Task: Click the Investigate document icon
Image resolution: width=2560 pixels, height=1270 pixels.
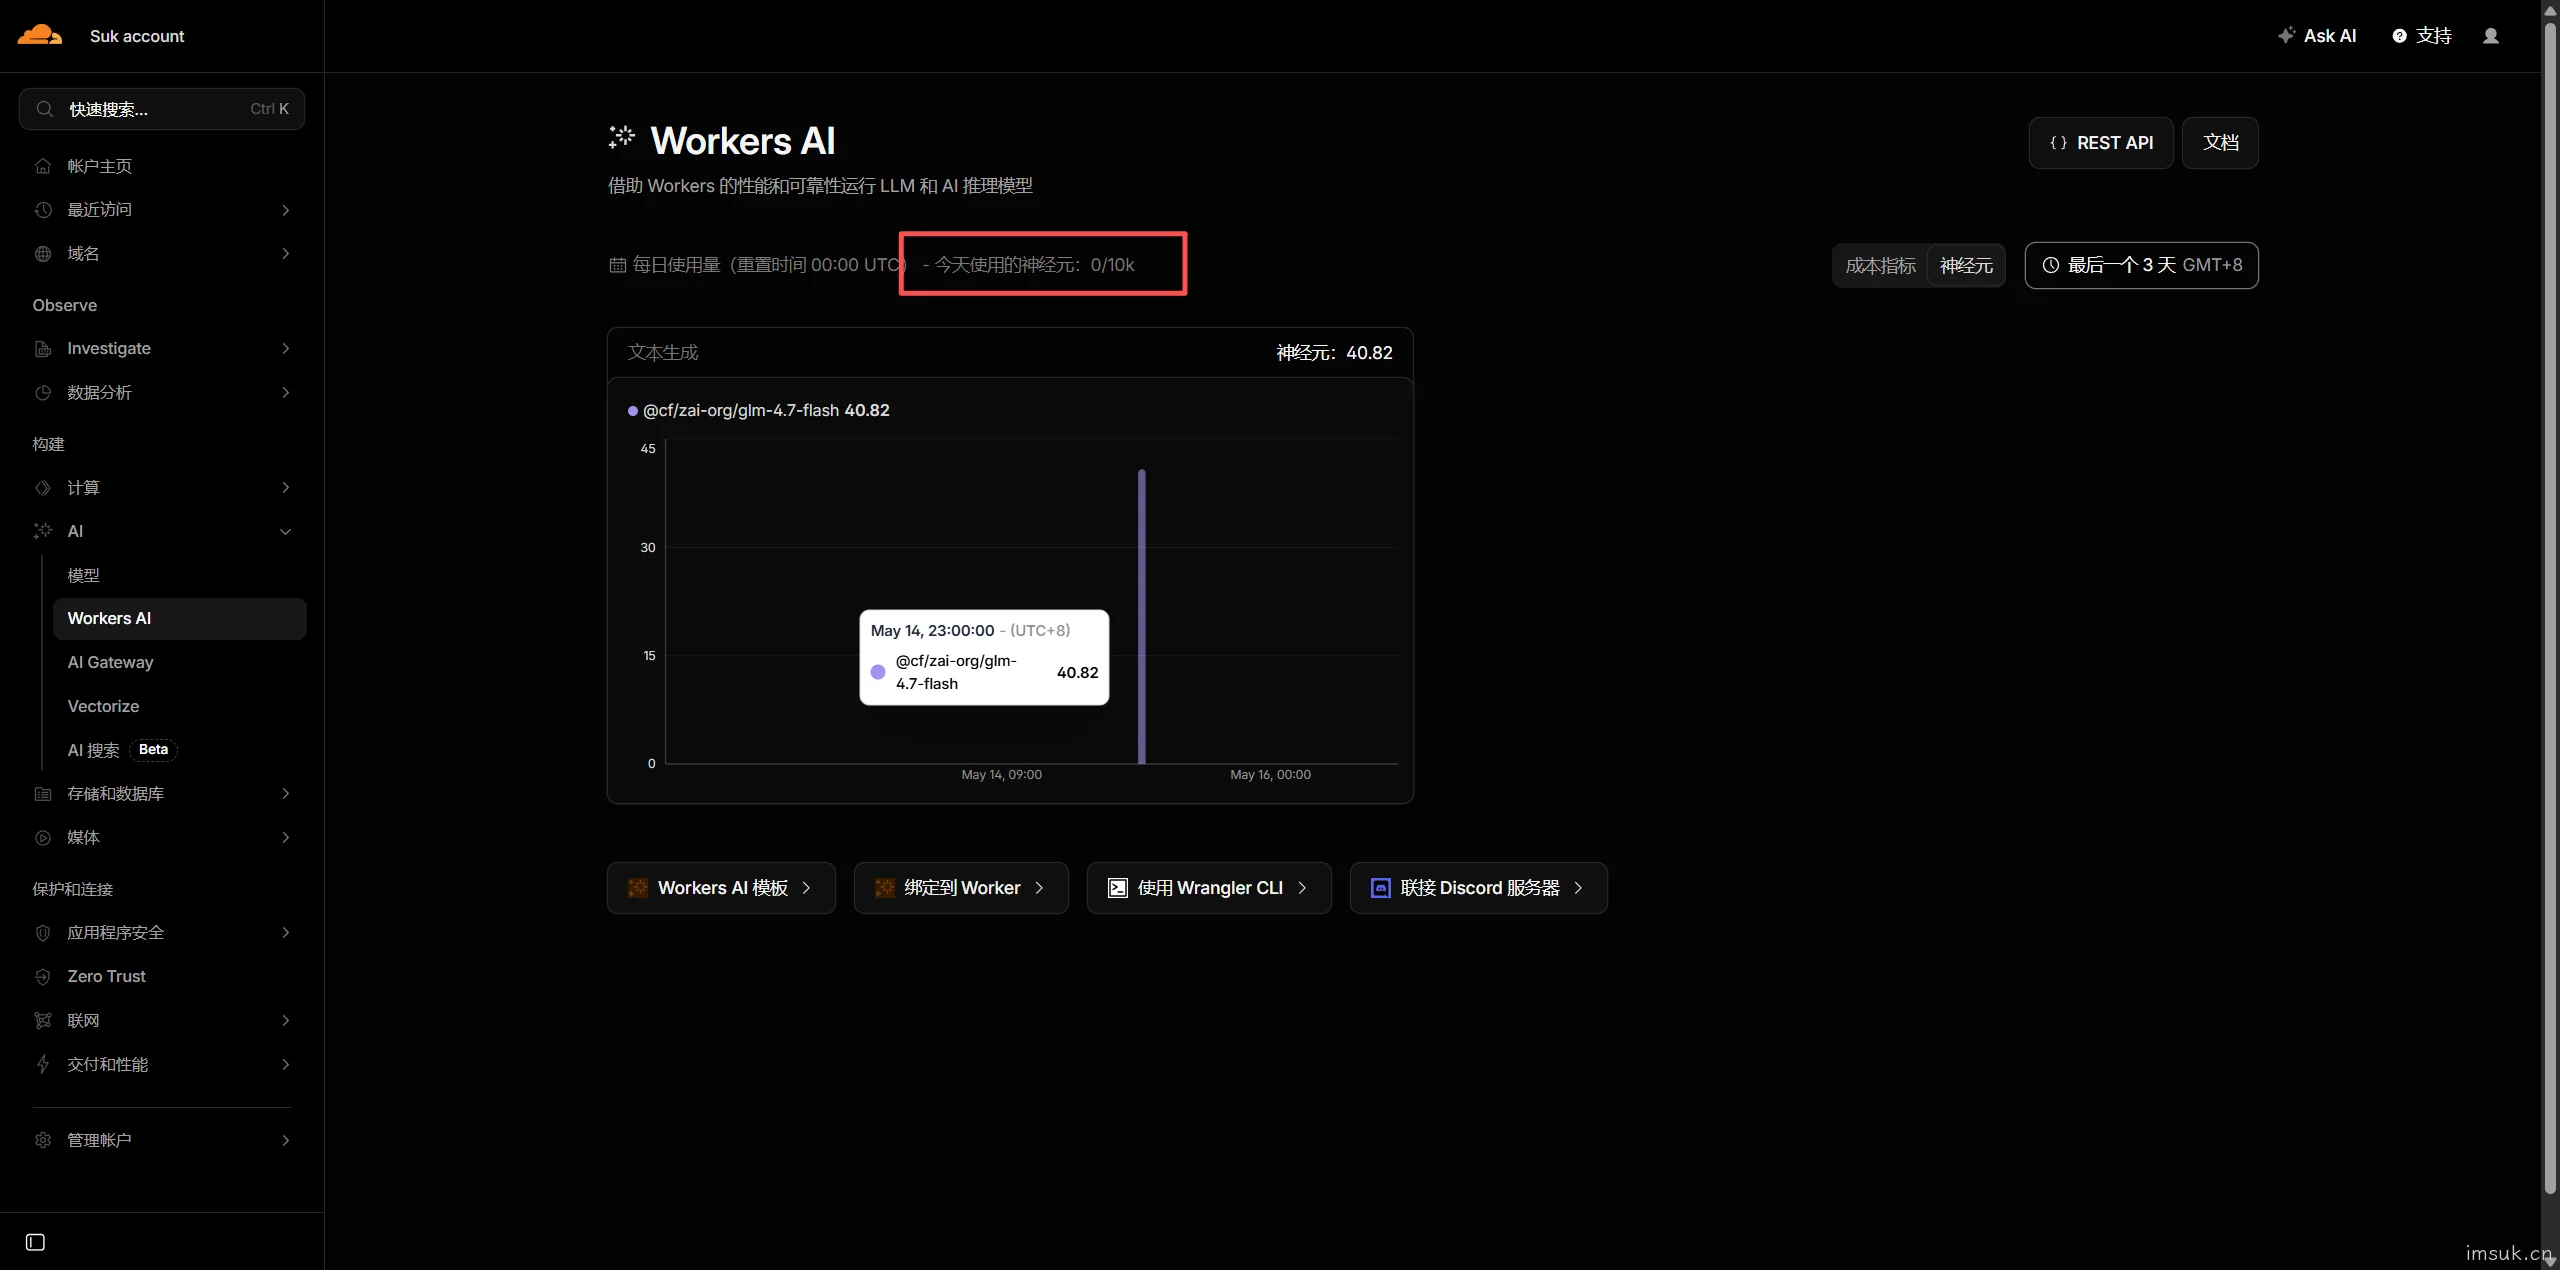Action: point(43,349)
